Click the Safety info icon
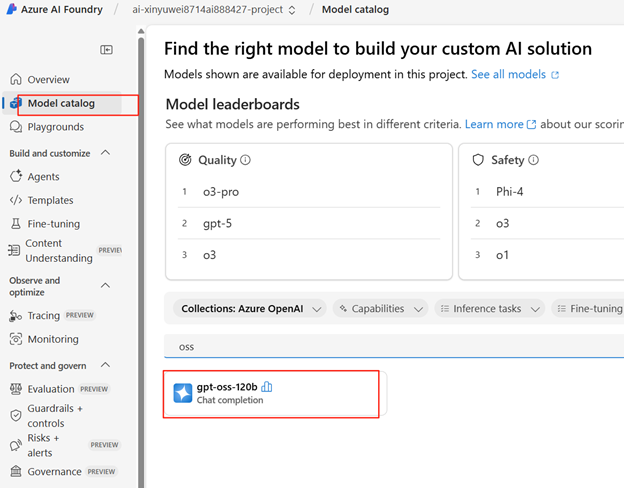Image resolution: width=624 pixels, height=488 pixels. click(x=533, y=159)
